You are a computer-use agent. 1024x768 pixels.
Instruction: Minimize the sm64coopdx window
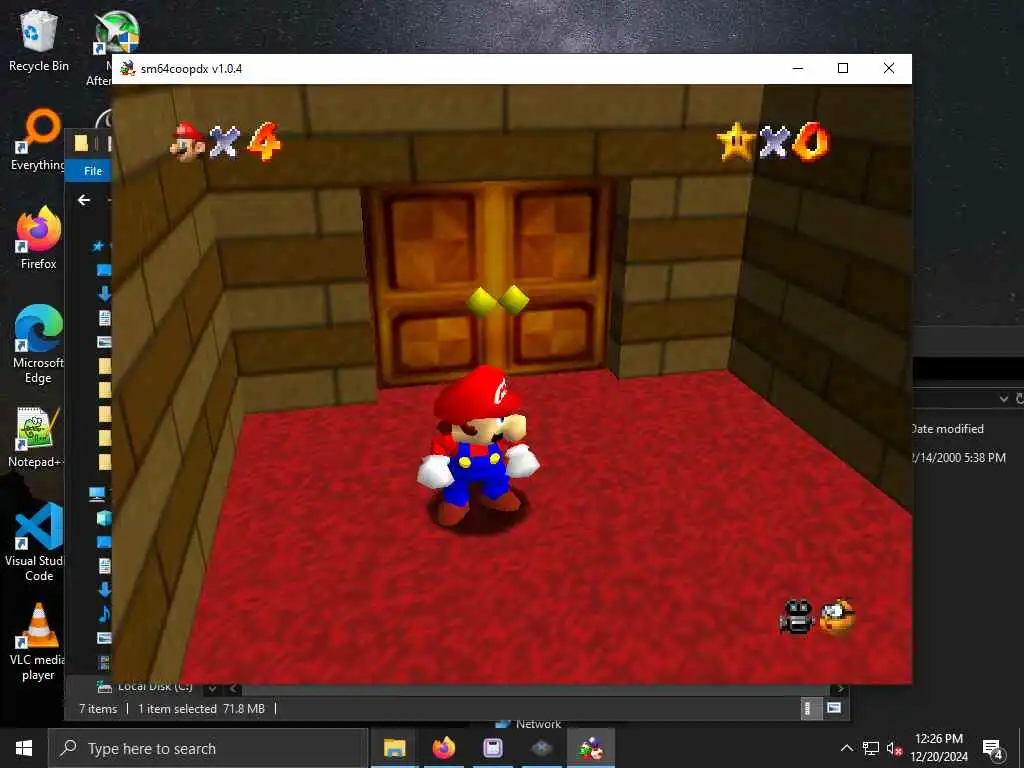797,69
